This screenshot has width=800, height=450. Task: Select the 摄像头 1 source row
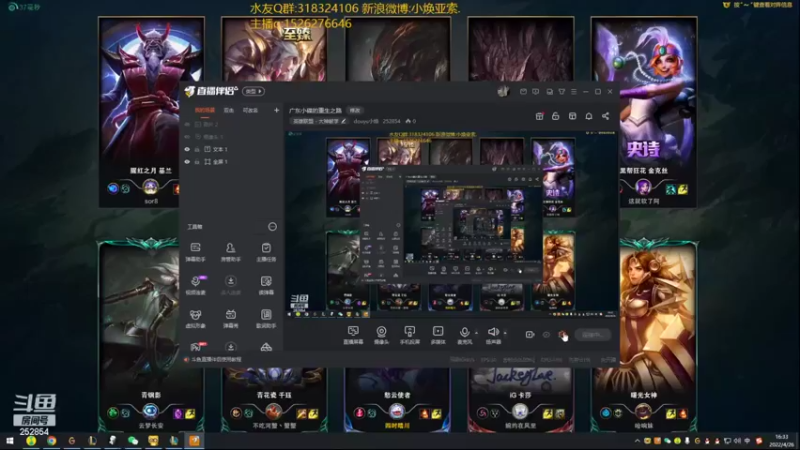click(x=231, y=137)
